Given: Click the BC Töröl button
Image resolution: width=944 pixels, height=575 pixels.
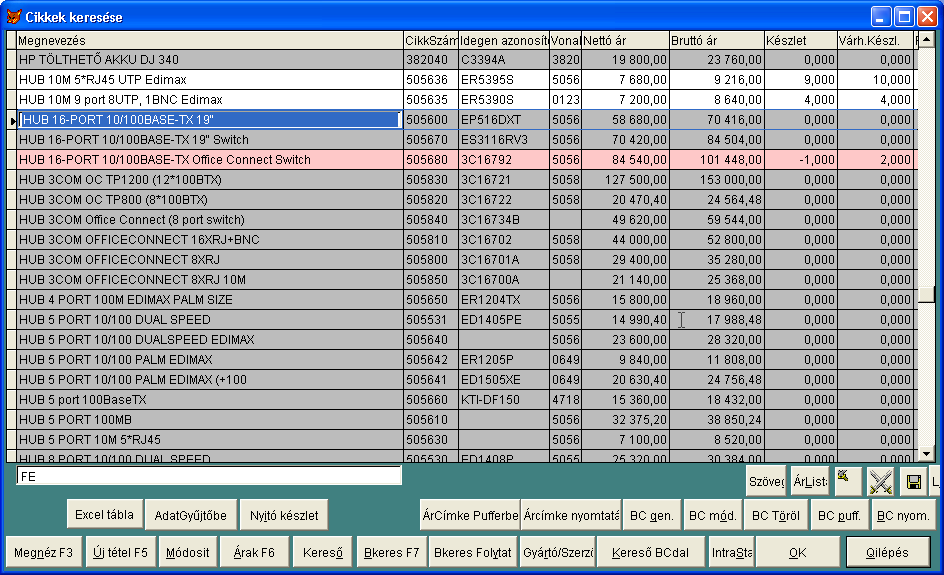Looking at the screenshot, I should pos(775,515).
